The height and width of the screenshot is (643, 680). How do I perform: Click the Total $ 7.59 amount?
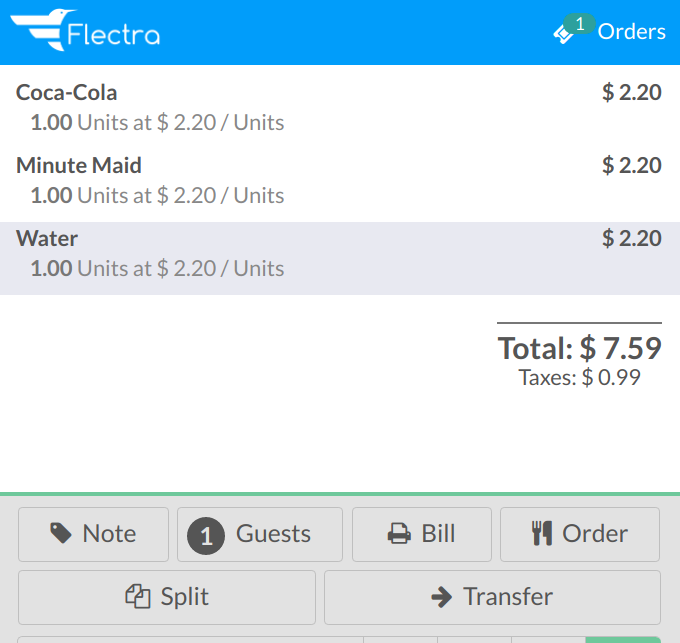pyautogui.click(x=580, y=348)
